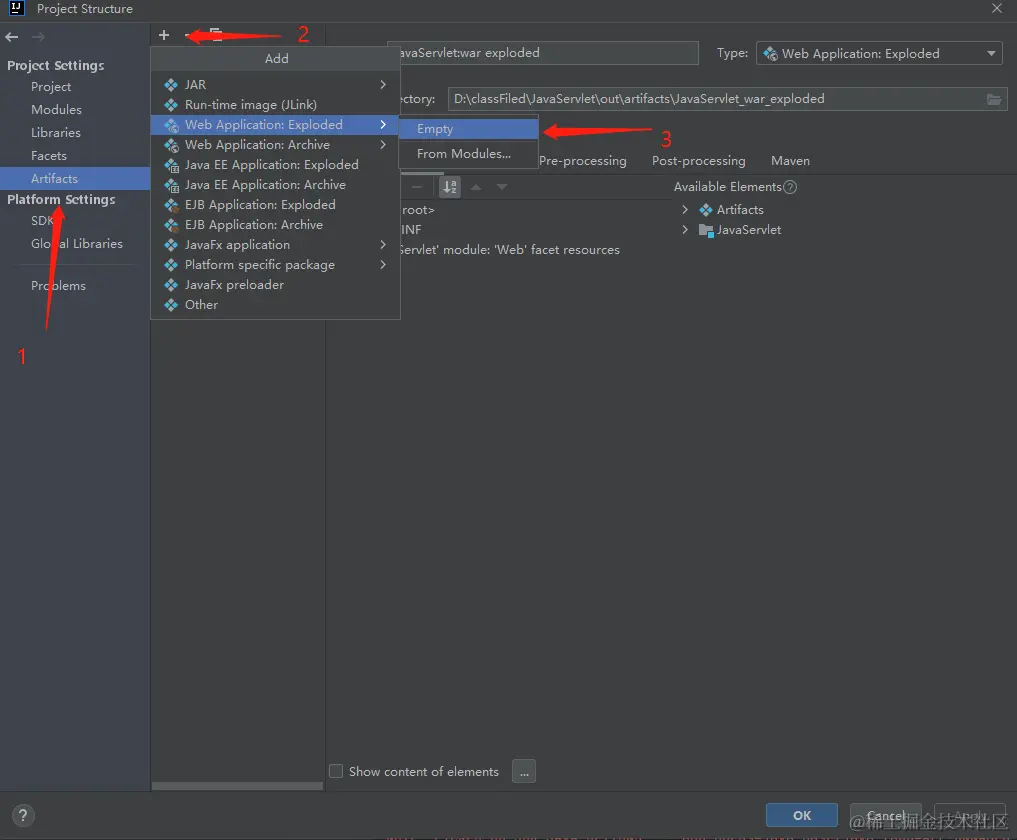This screenshot has width=1017, height=840.
Task: Click the back navigation arrow
Action: [12, 37]
